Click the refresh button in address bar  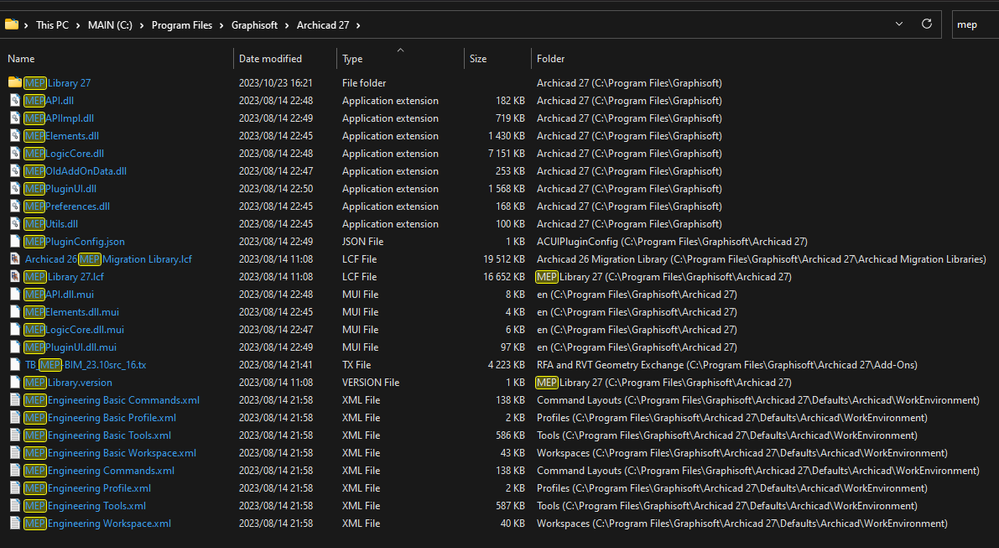click(x=927, y=24)
